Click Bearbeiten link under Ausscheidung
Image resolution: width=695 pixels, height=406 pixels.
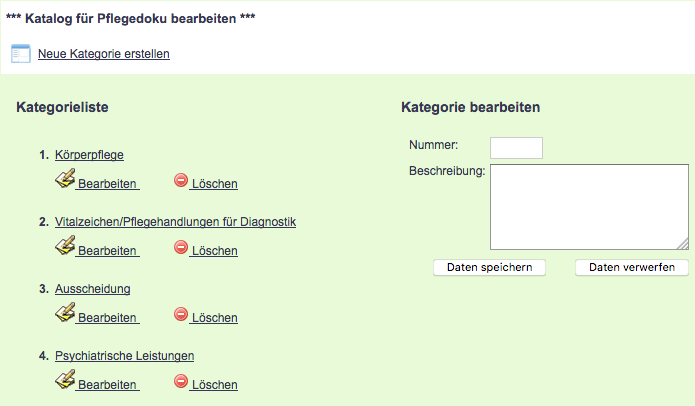pos(107,318)
